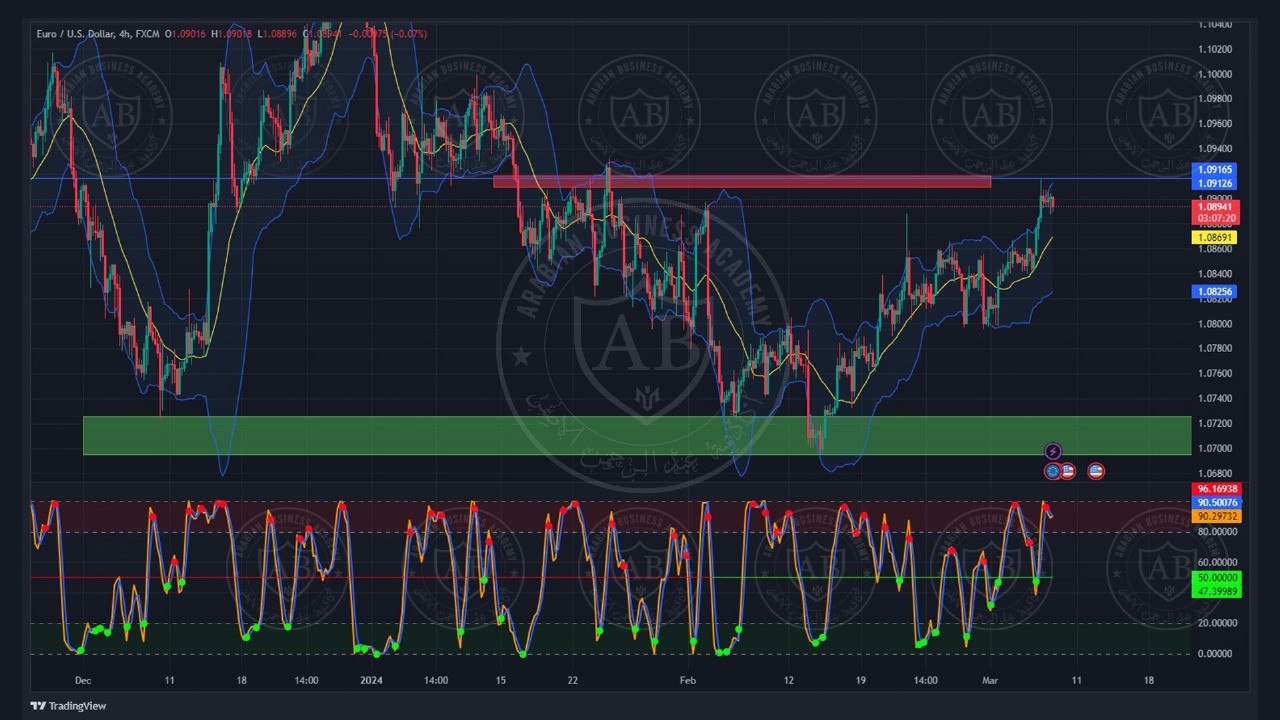Click the 22 date label on time axis
Image resolution: width=1280 pixels, height=720 pixels.
tap(572, 681)
